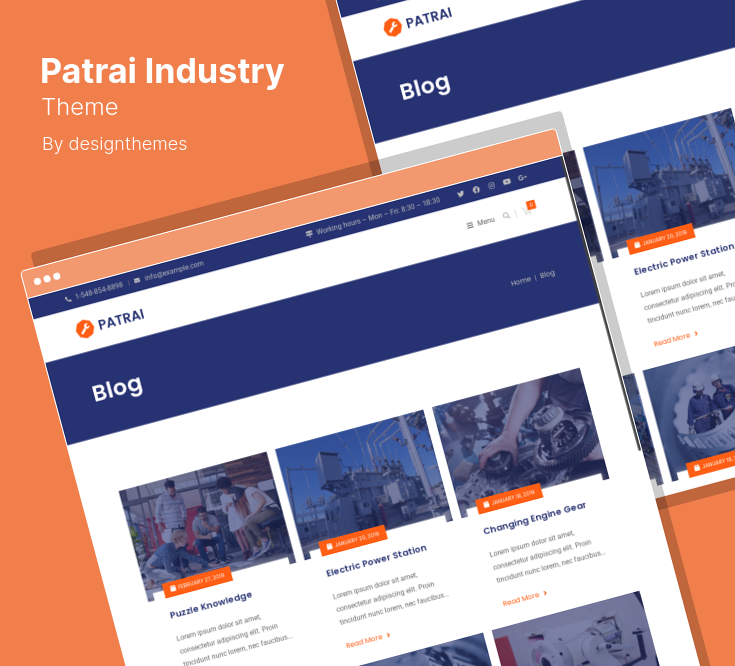
Task: Click the Google Plus icon
Action: click(x=523, y=178)
